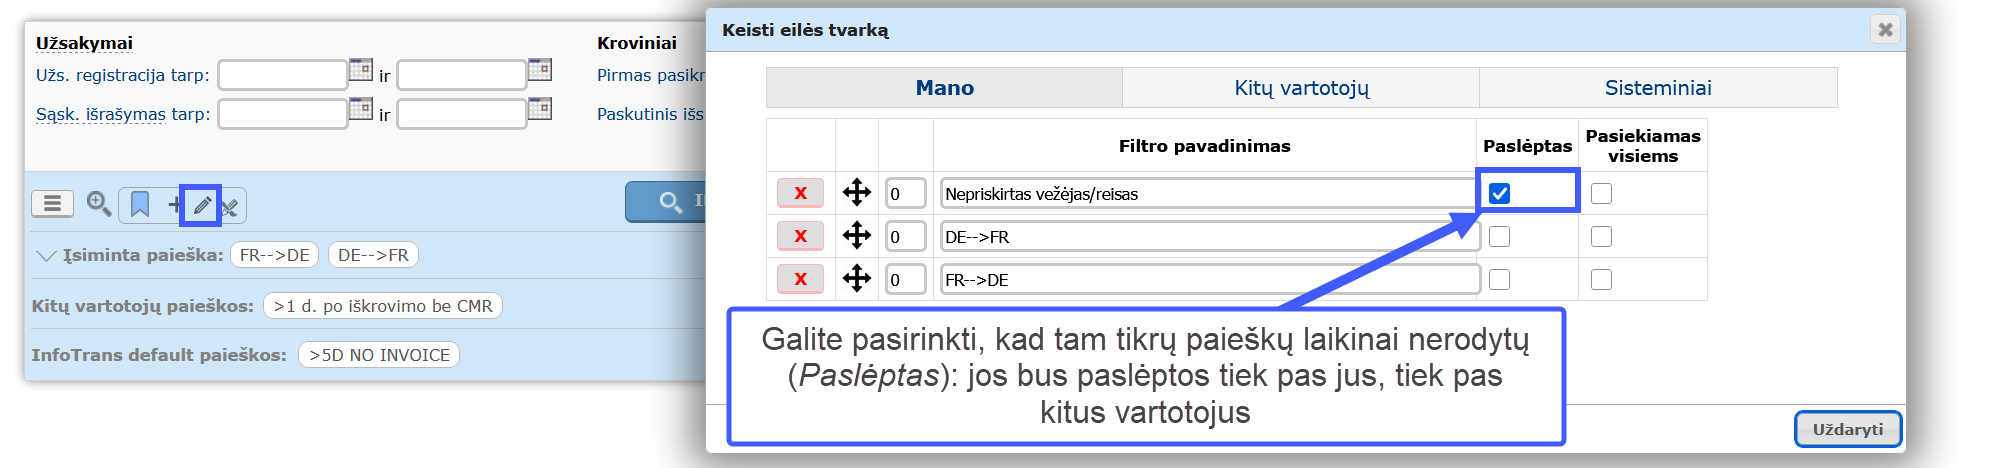Click the DE-->FR filter name field

(x=1210, y=236)
